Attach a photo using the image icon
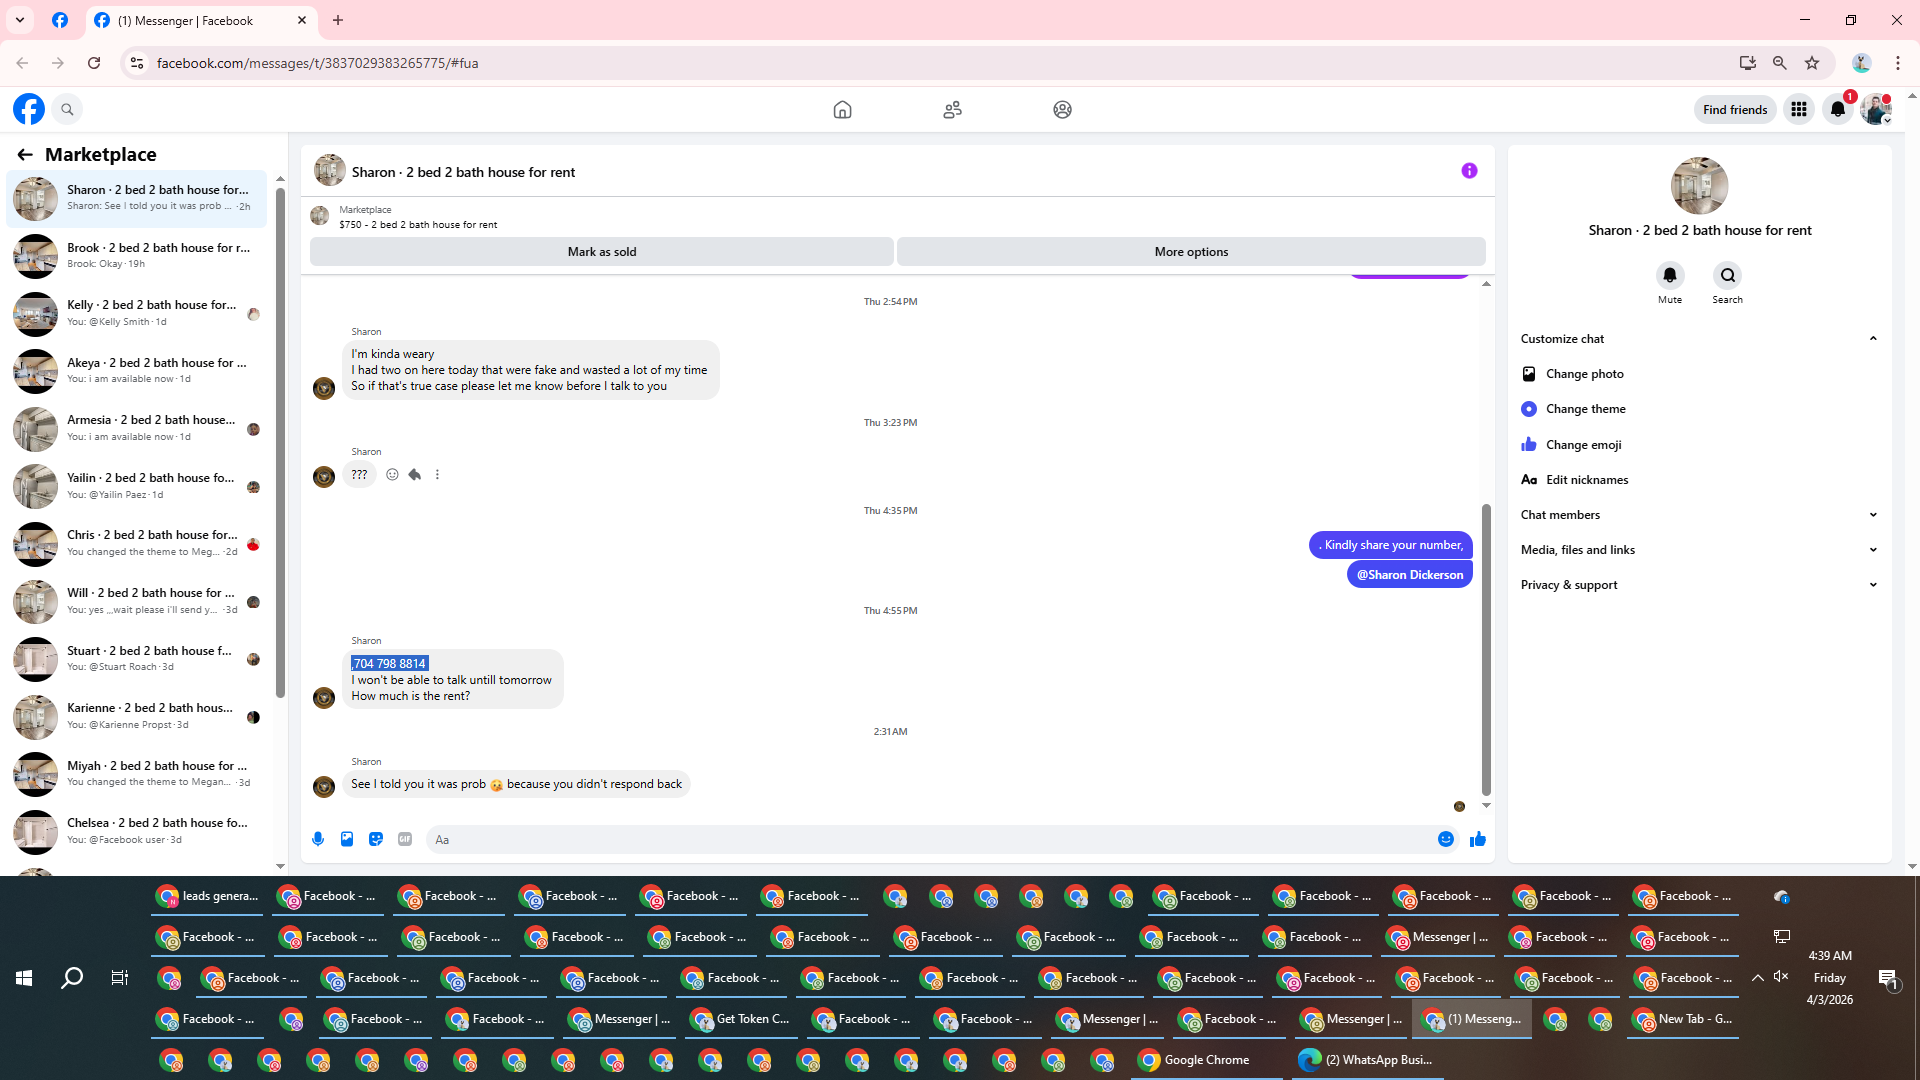 (x=347, y=839)
